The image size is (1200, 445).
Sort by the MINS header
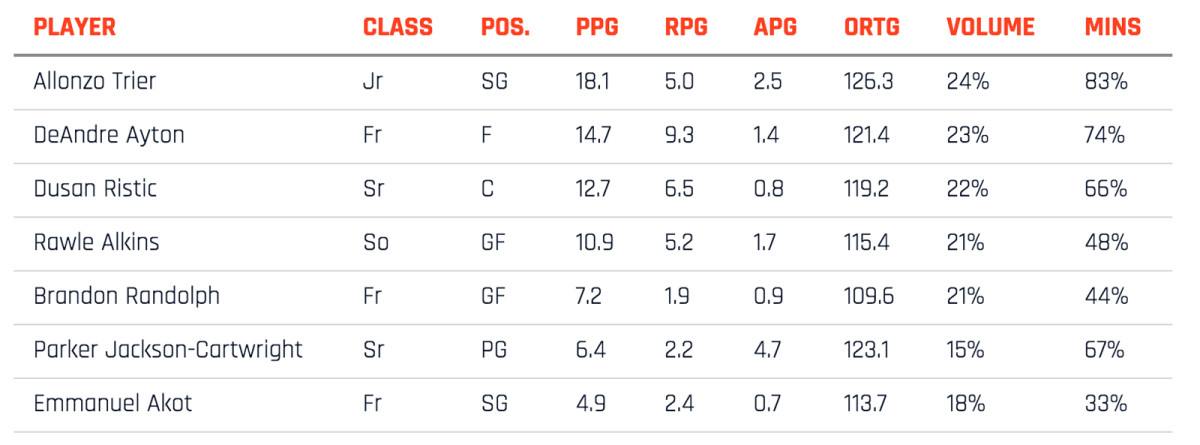tap(1112, 27)
